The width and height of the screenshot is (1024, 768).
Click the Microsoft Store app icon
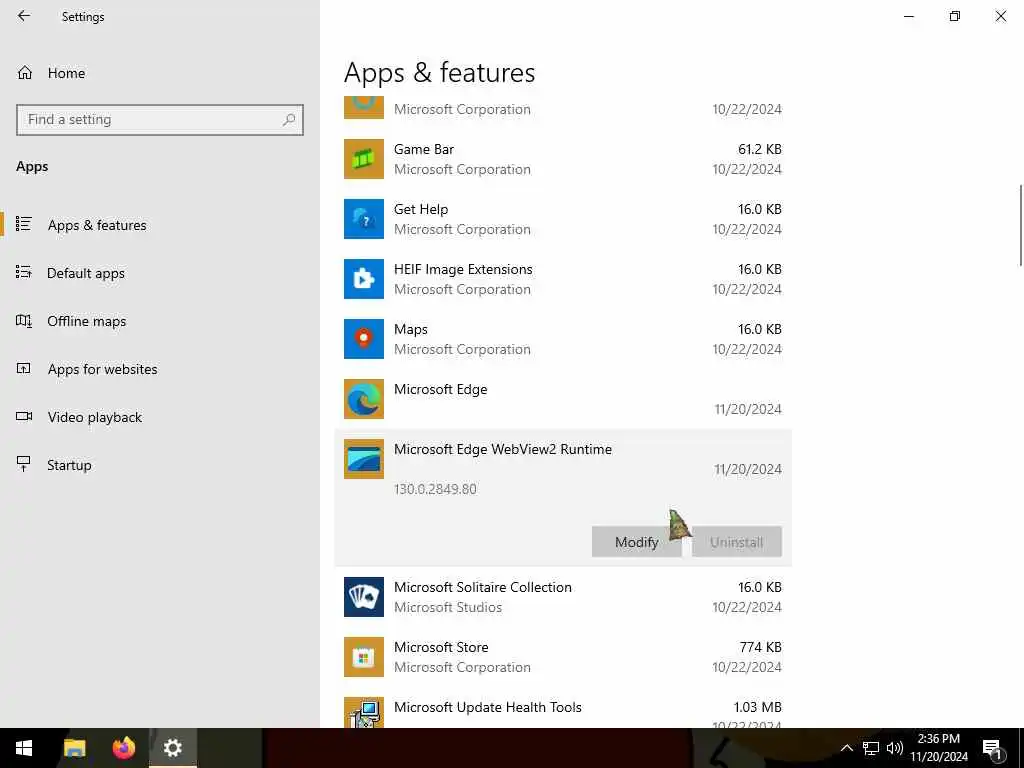pyautogui.click(x=364, y=657)
